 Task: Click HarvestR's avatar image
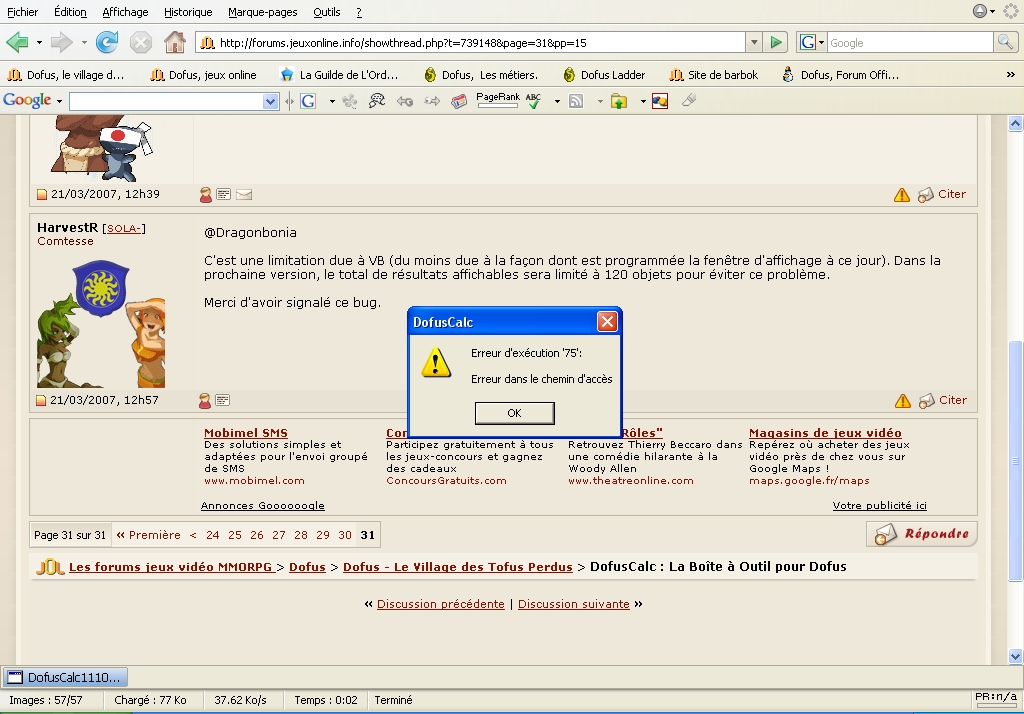(x=101, y=323)
